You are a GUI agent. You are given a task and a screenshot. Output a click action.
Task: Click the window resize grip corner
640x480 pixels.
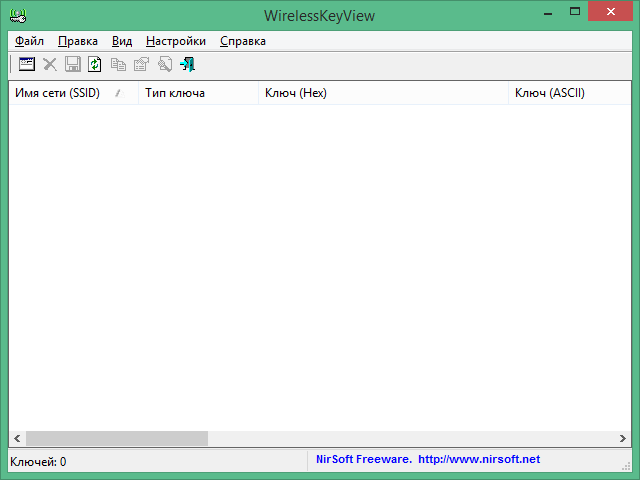pyautogui.click(x=626, y=466)
